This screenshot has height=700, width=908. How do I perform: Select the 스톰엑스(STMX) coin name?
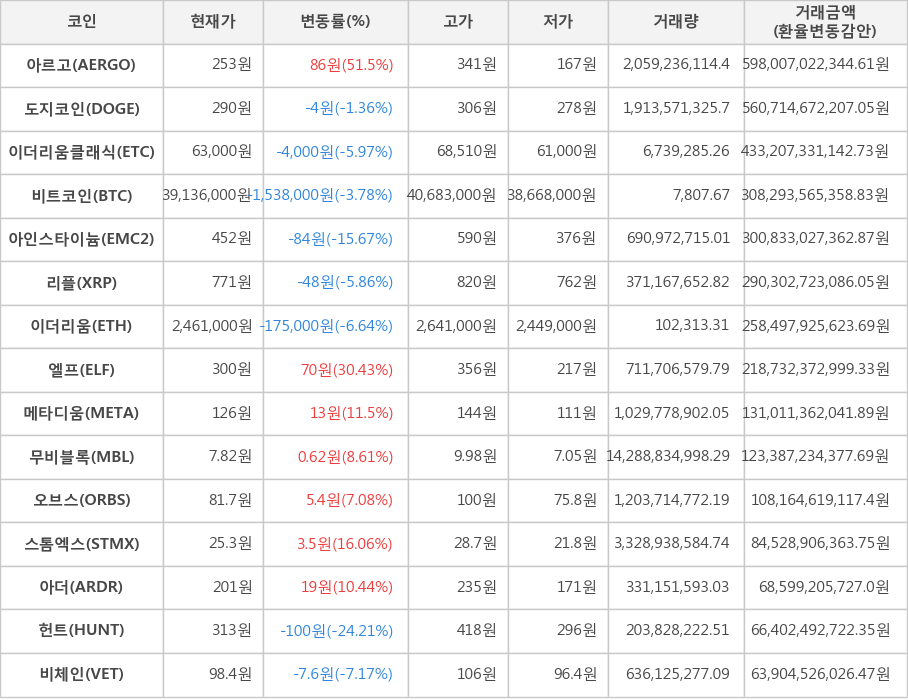[x=81, y=544]
